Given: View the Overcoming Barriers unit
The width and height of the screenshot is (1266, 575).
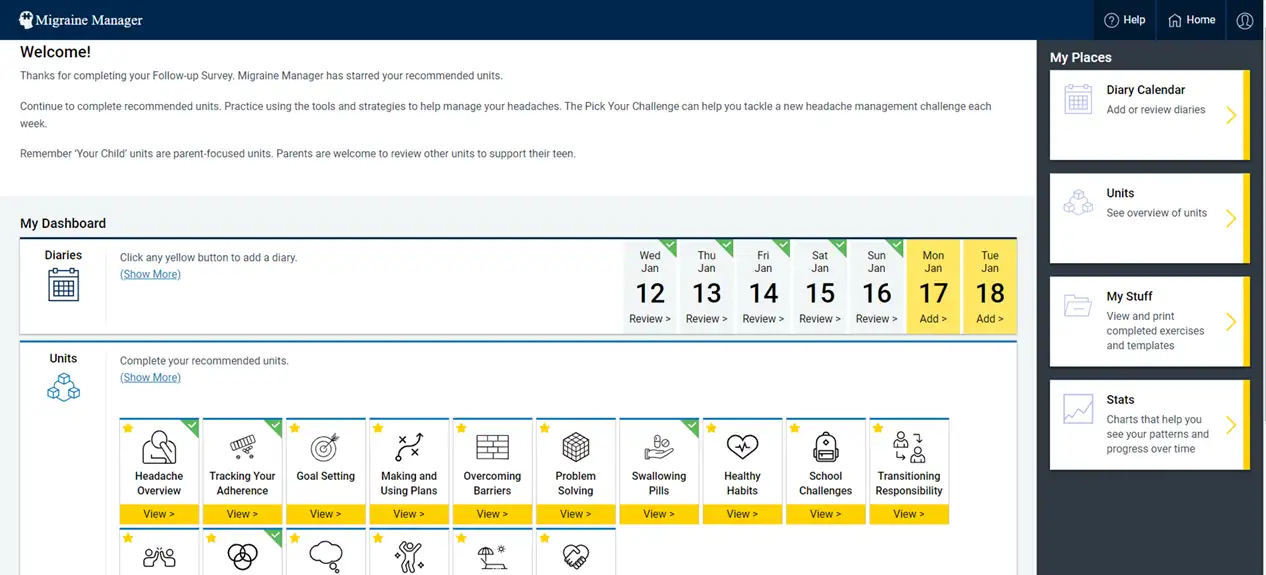Looking at the screenshot, I should pos(492,514).
